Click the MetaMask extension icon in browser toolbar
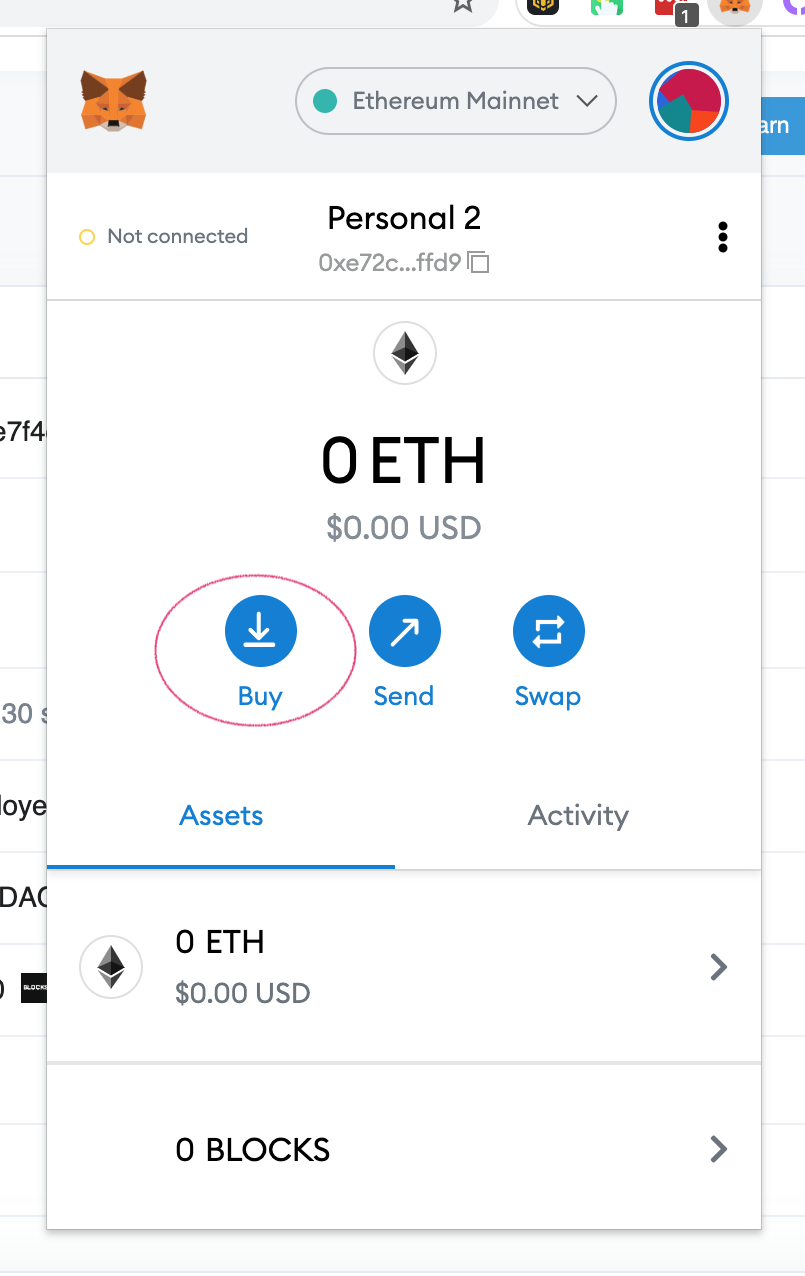Screen dimensions: 805x1276 pyautogui.click(x=735, y=8)
